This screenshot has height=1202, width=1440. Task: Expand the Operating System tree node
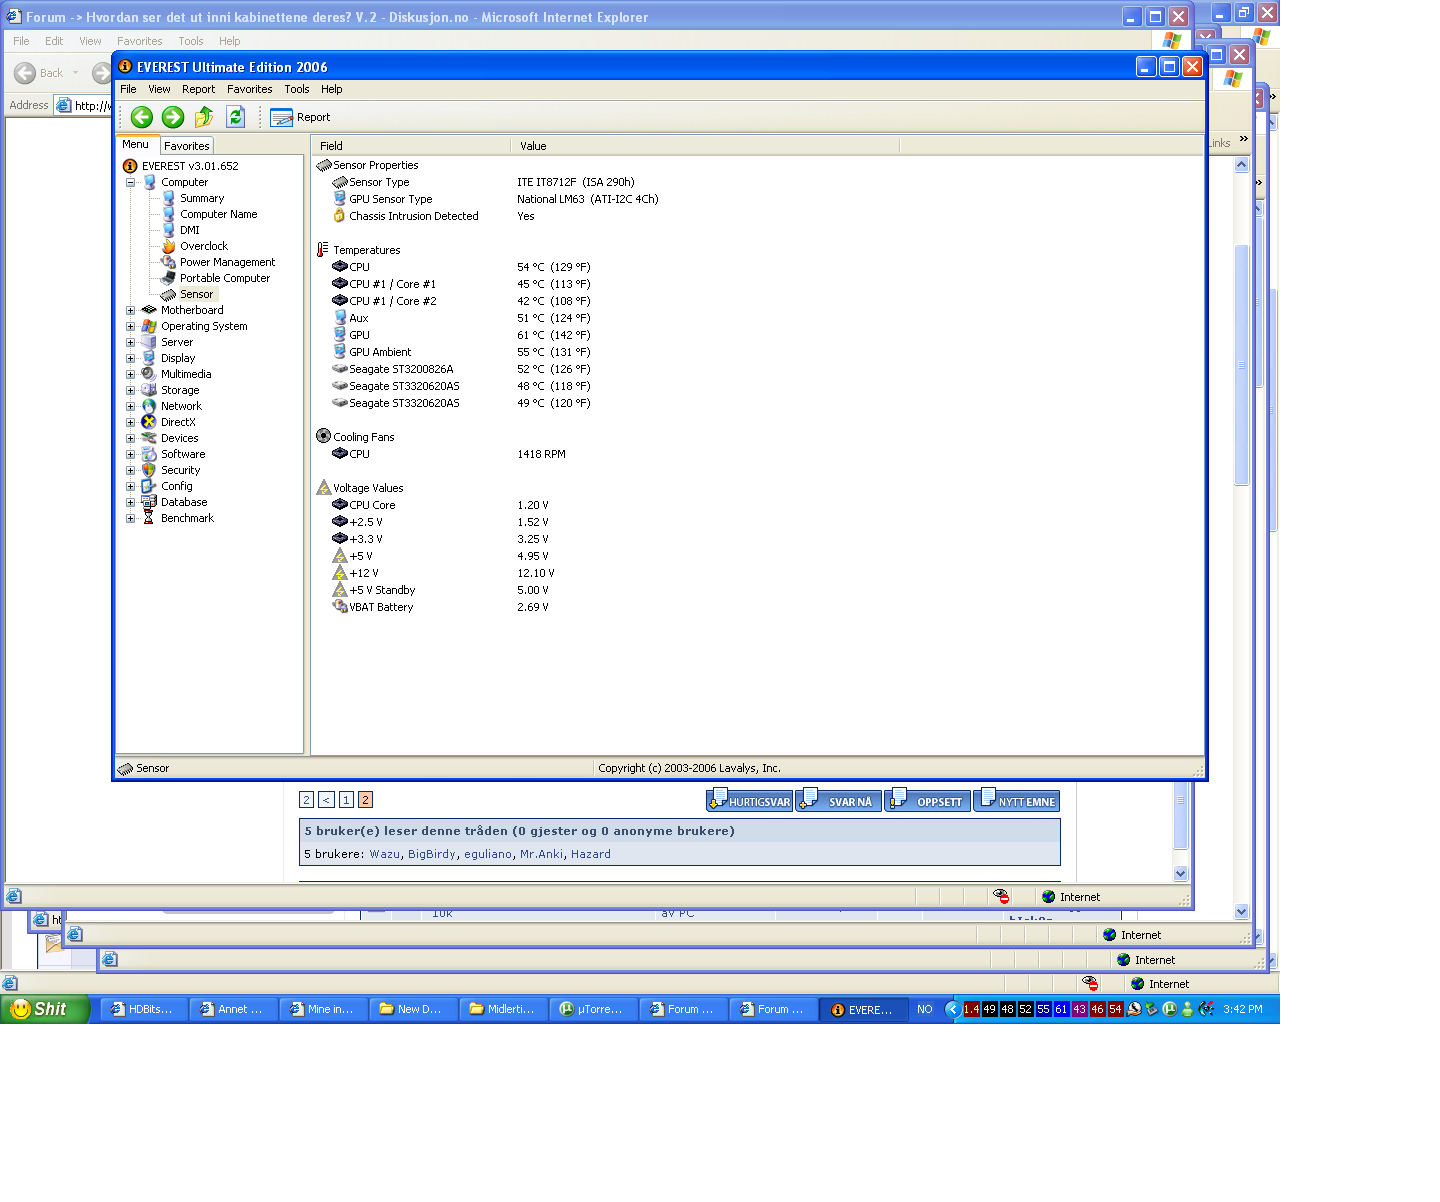coord(130,326)
